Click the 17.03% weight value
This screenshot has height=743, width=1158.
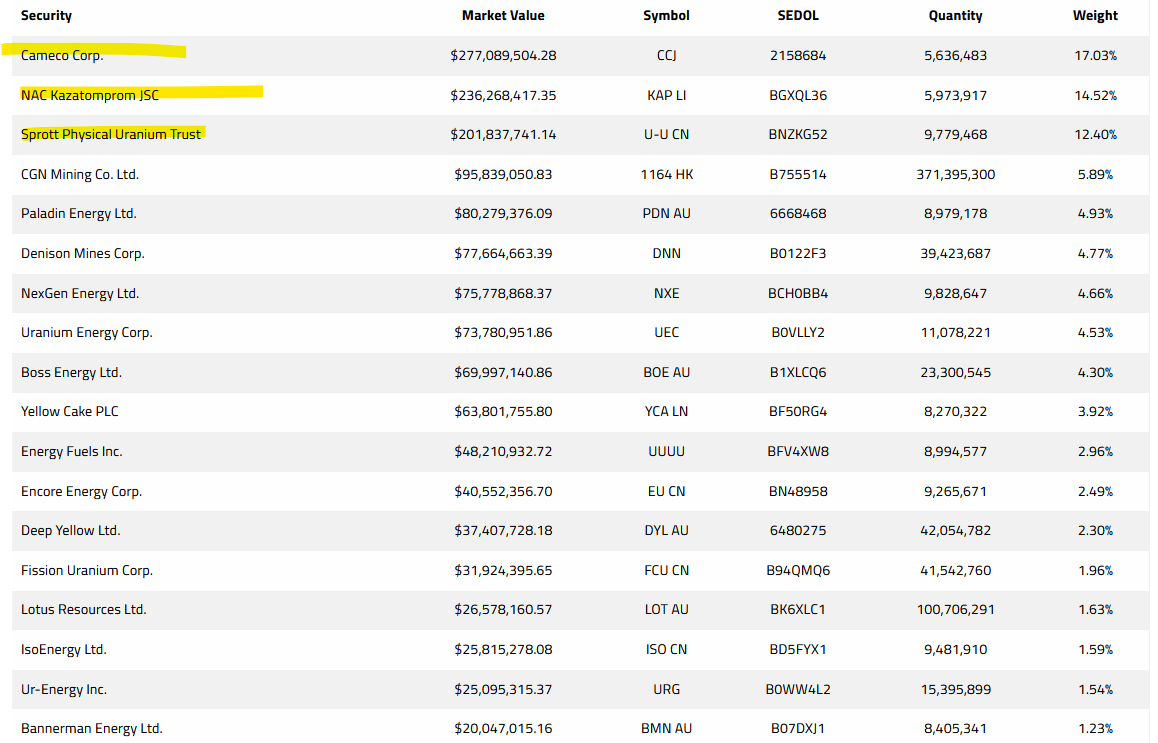pos(1095,55)
